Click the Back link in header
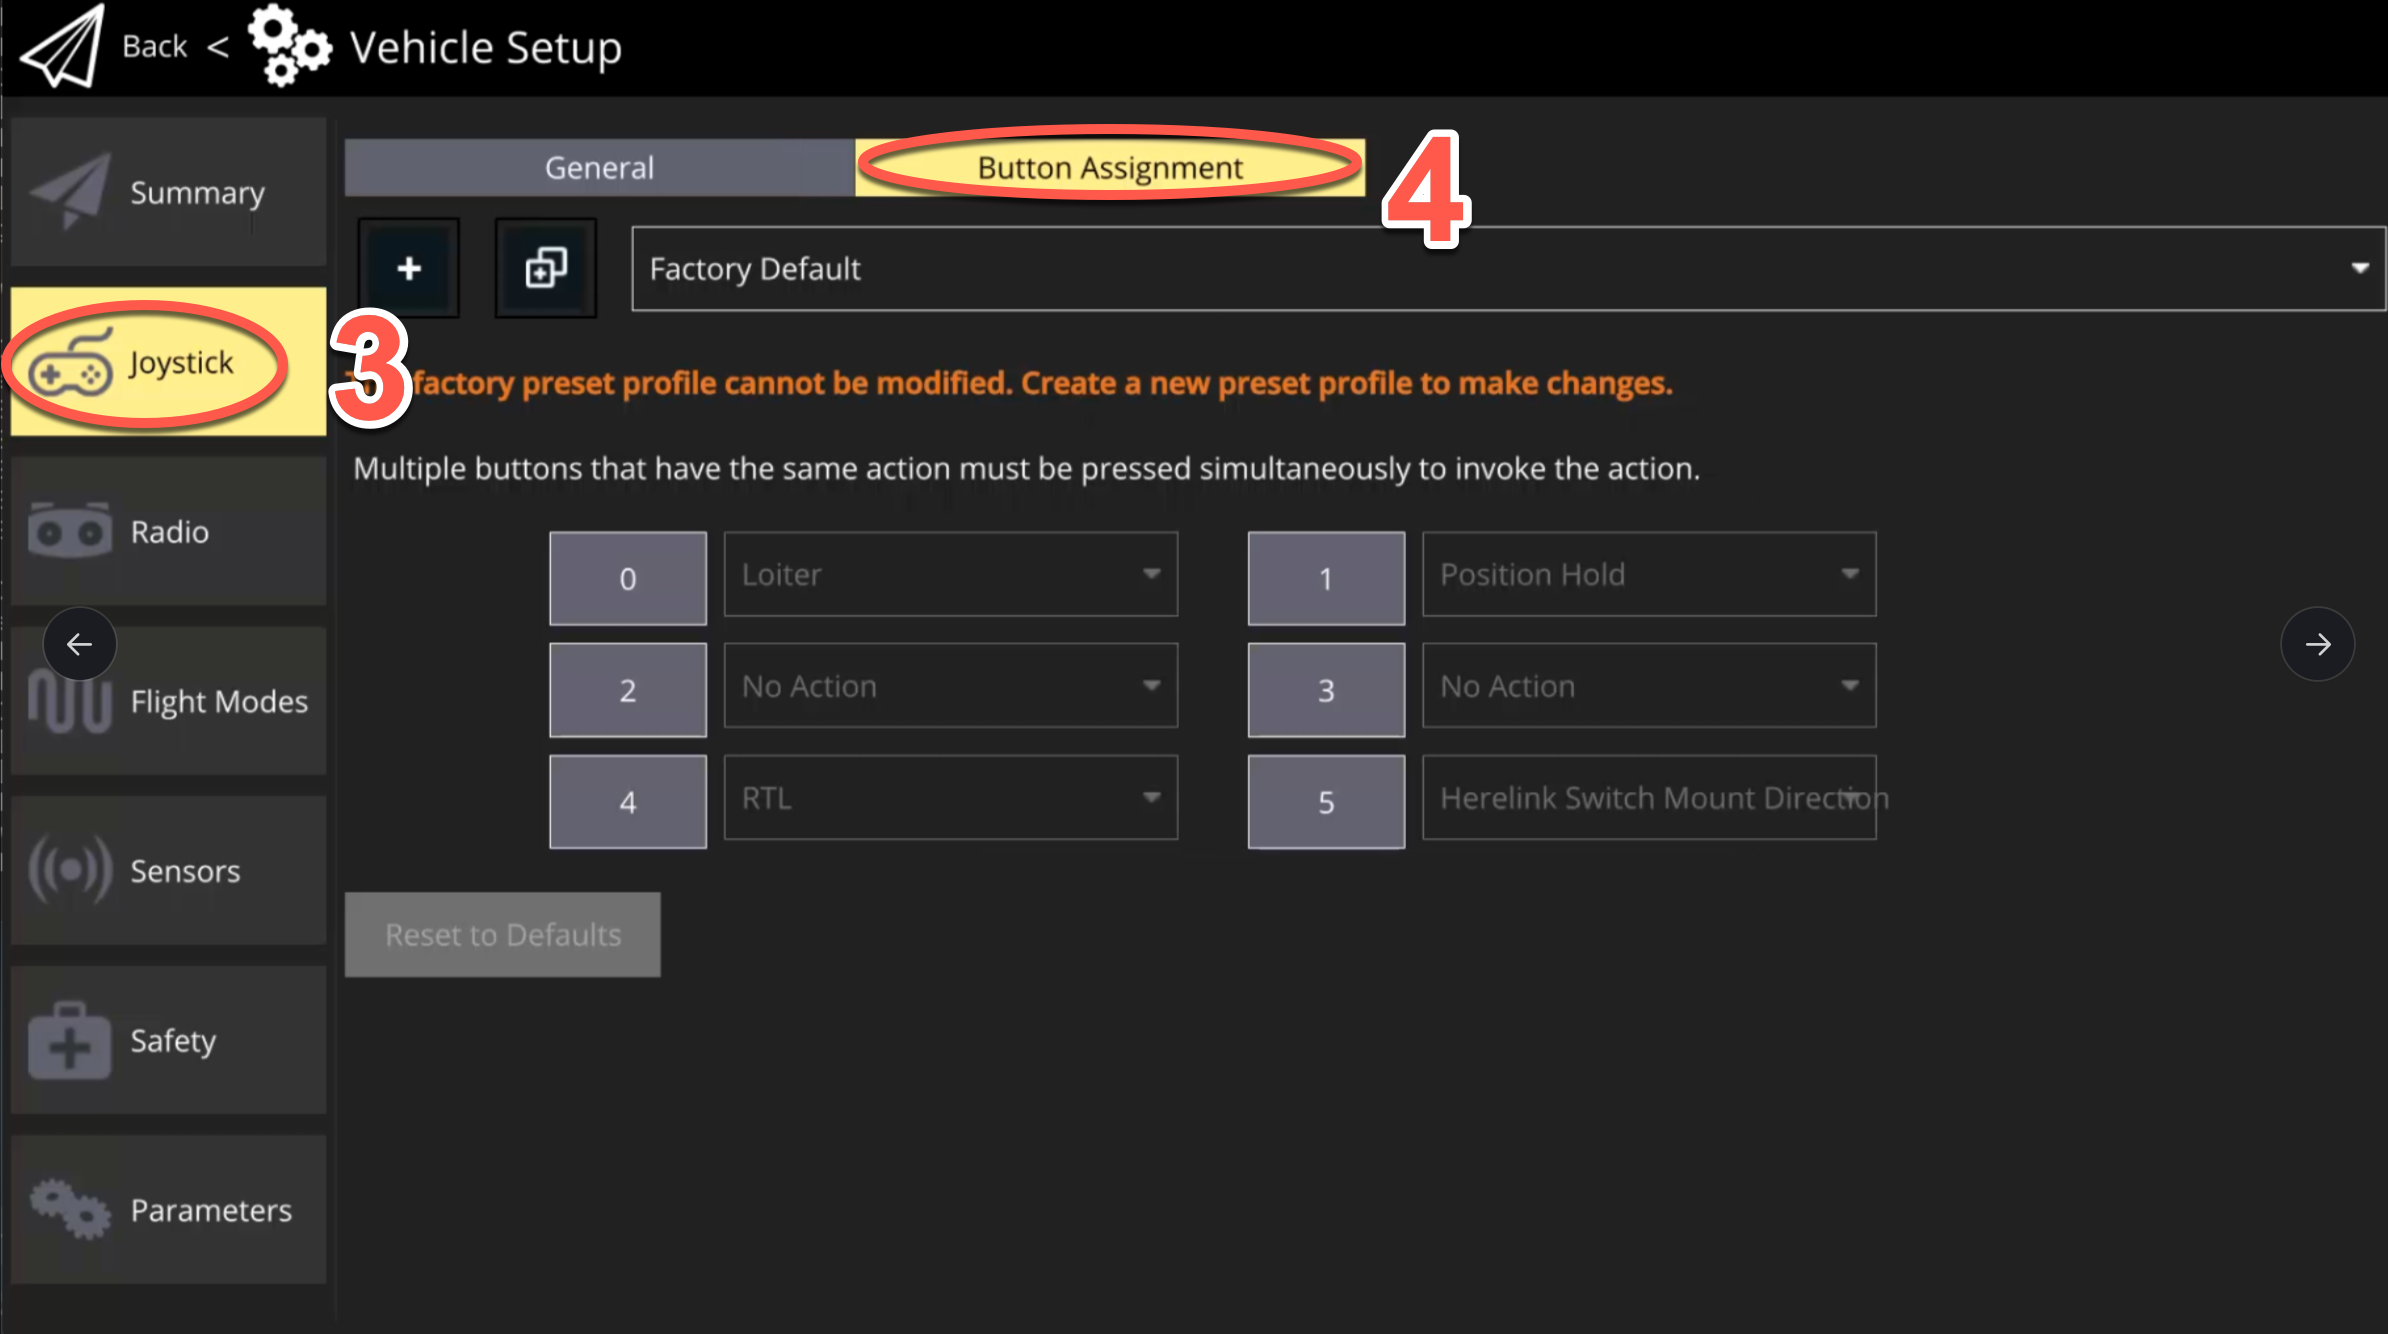 [155, 46]
